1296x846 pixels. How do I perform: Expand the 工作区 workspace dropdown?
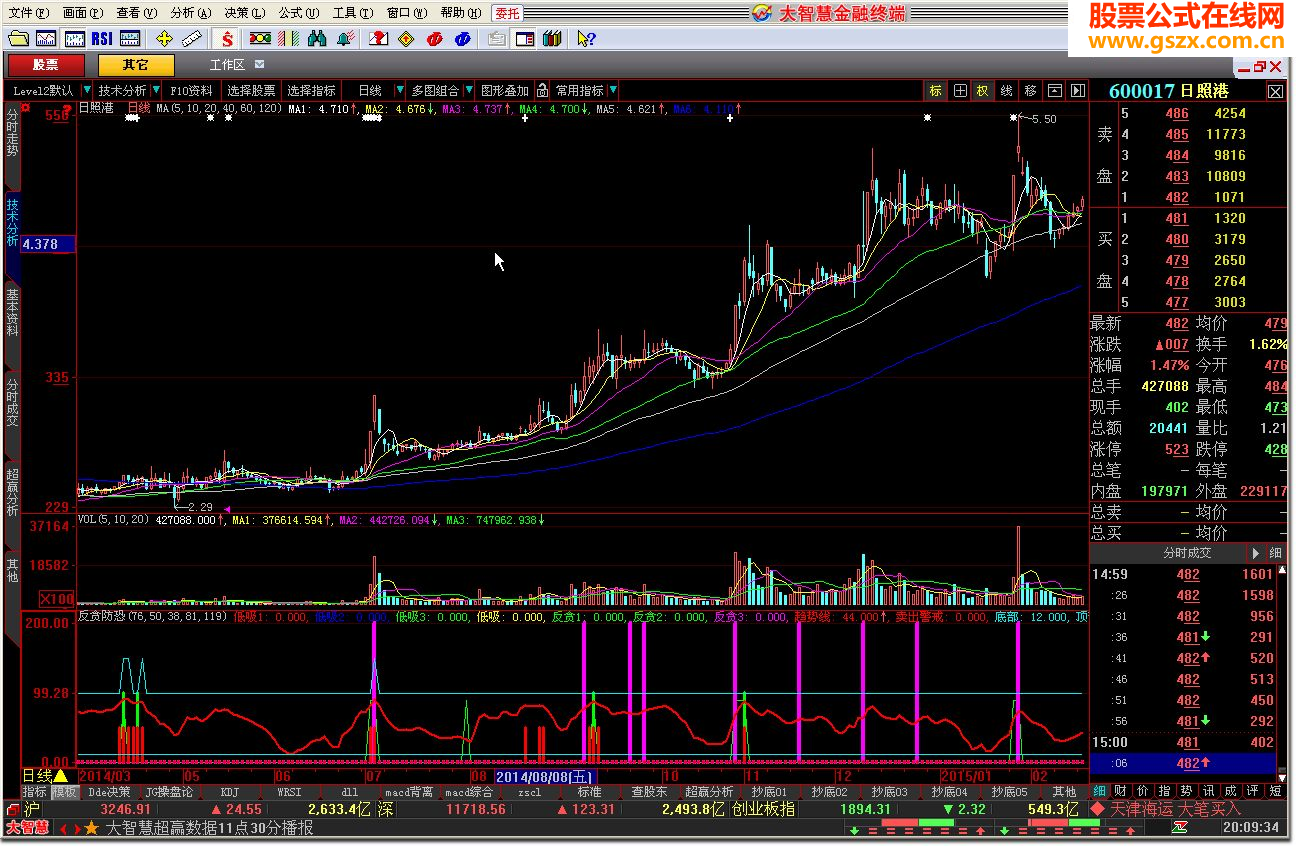260,65
